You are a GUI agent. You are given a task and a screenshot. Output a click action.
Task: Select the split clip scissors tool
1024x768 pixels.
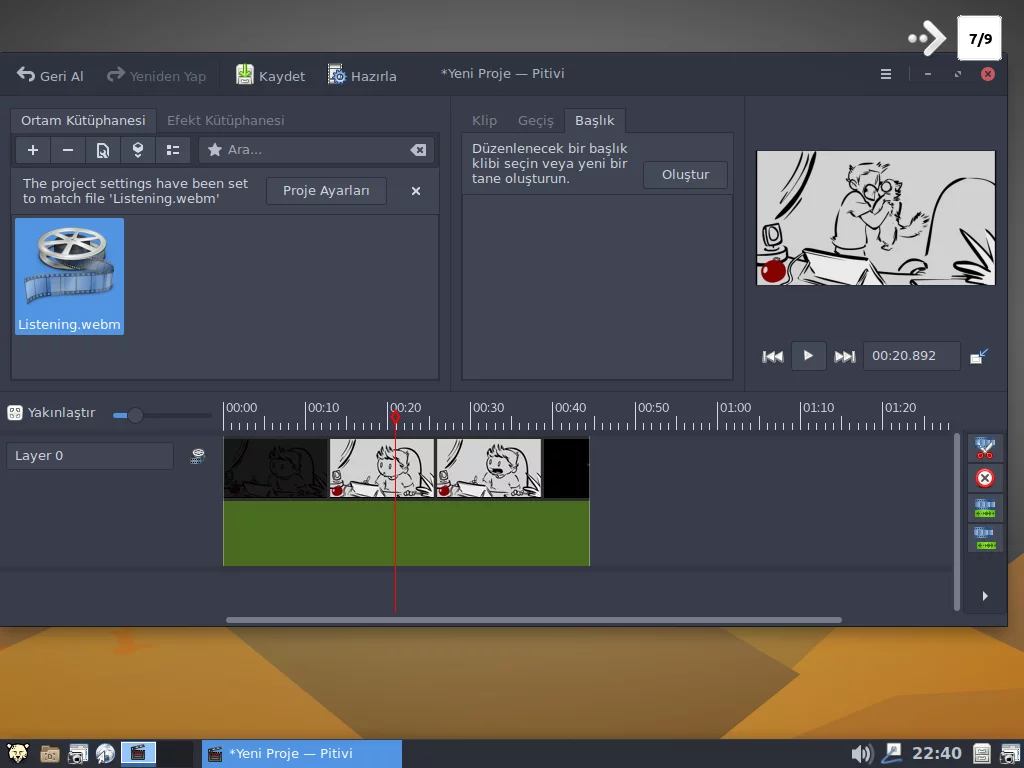coord(985,447)
